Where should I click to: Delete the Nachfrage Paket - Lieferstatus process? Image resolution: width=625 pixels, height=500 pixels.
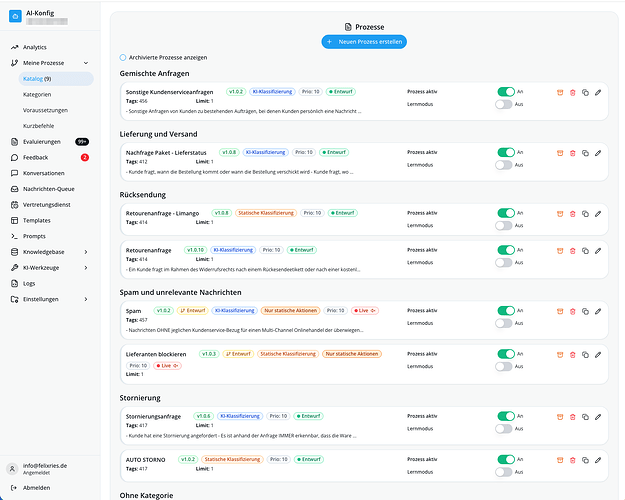click(573, 153)
